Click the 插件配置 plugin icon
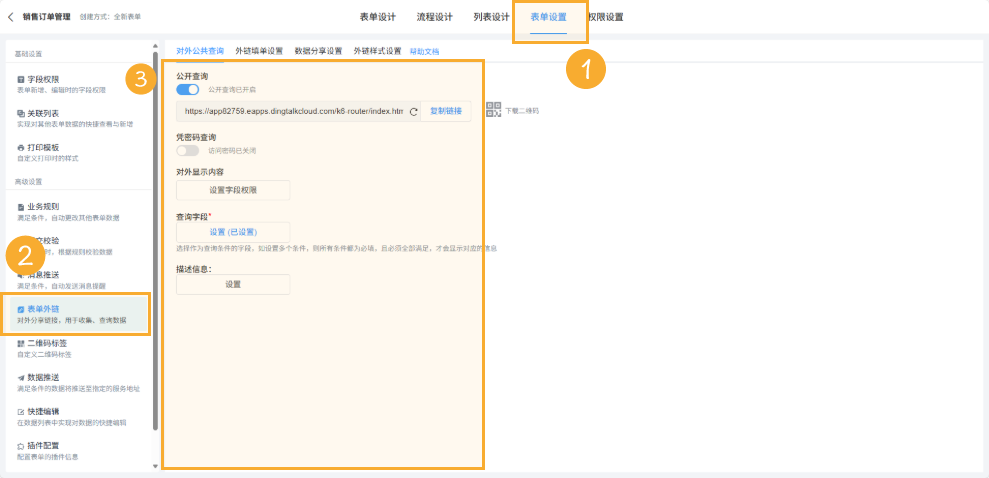 pyautogui.click(x=21, y=446)
